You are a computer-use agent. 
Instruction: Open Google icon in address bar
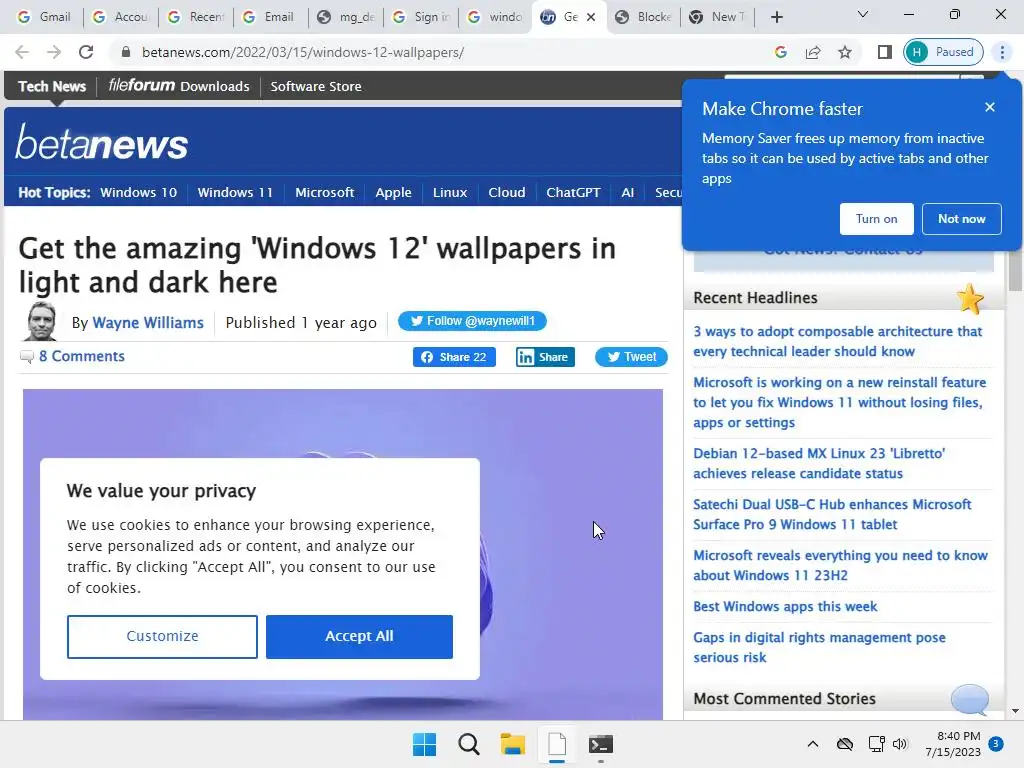(780, 52)
